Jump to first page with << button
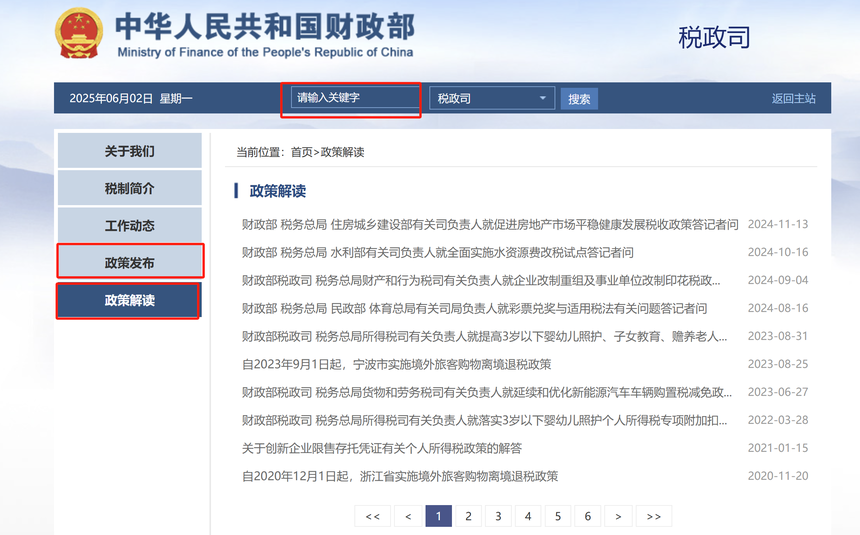 click(372, 516)
